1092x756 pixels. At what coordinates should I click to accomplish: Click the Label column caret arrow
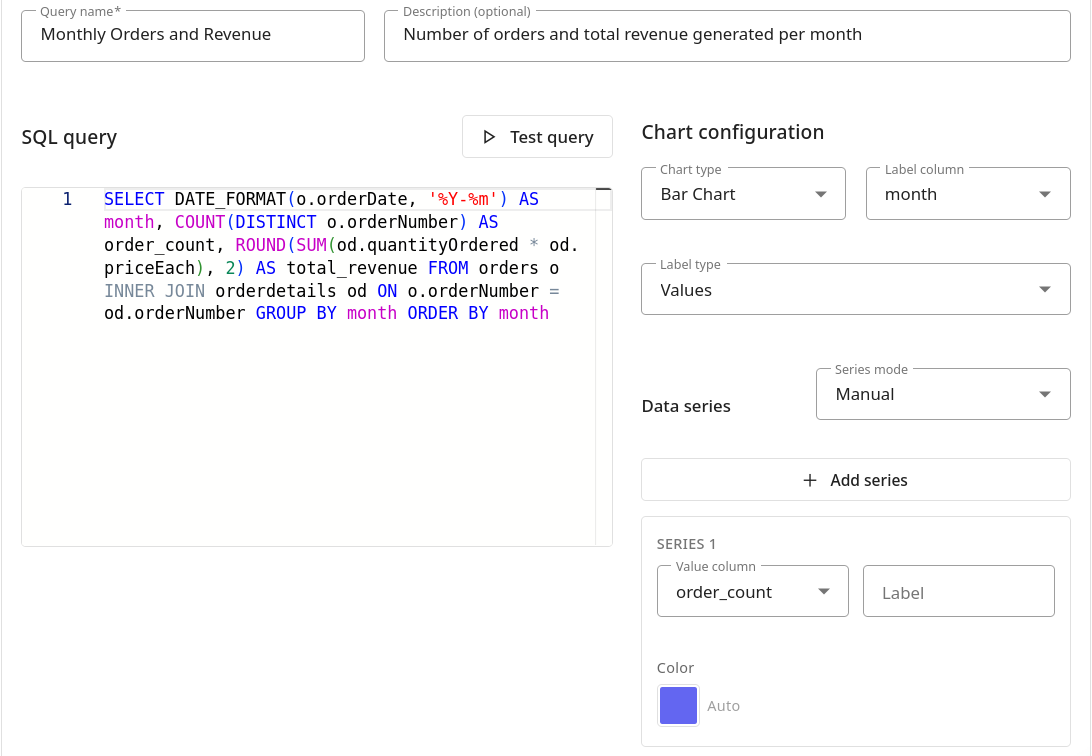[x=1045, y=194]
